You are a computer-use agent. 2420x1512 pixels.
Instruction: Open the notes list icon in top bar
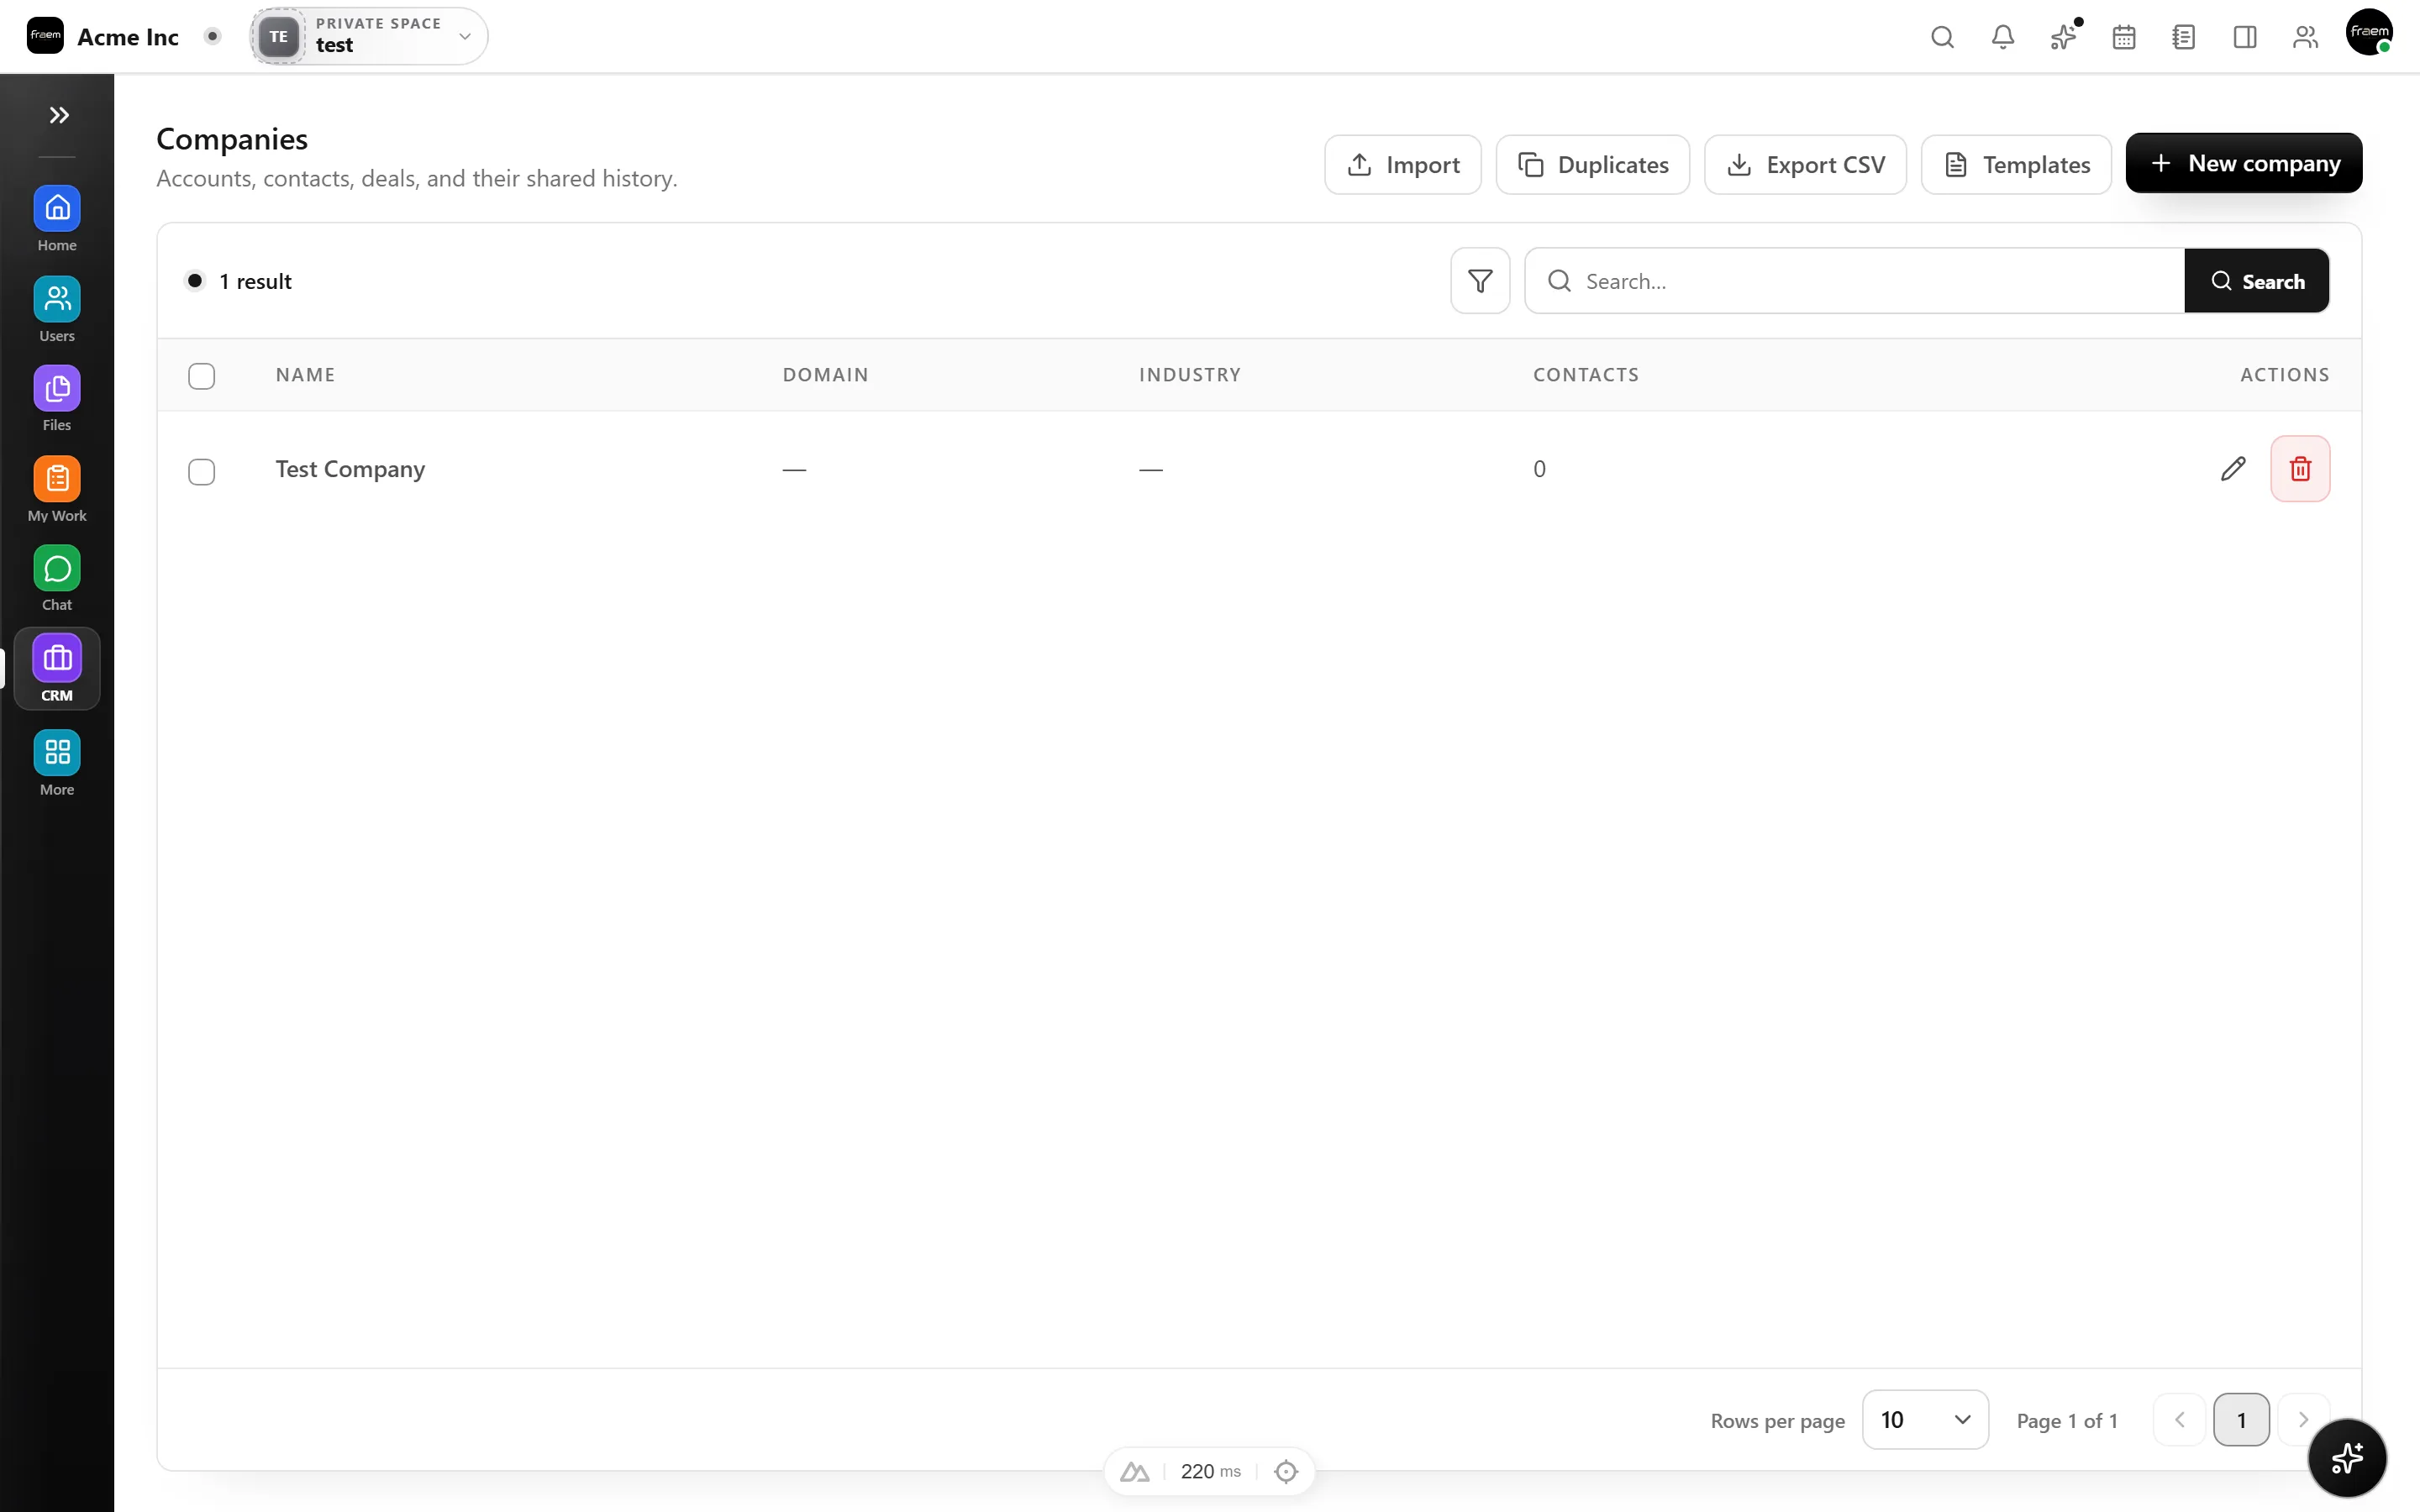click(x=2184, y=37)
